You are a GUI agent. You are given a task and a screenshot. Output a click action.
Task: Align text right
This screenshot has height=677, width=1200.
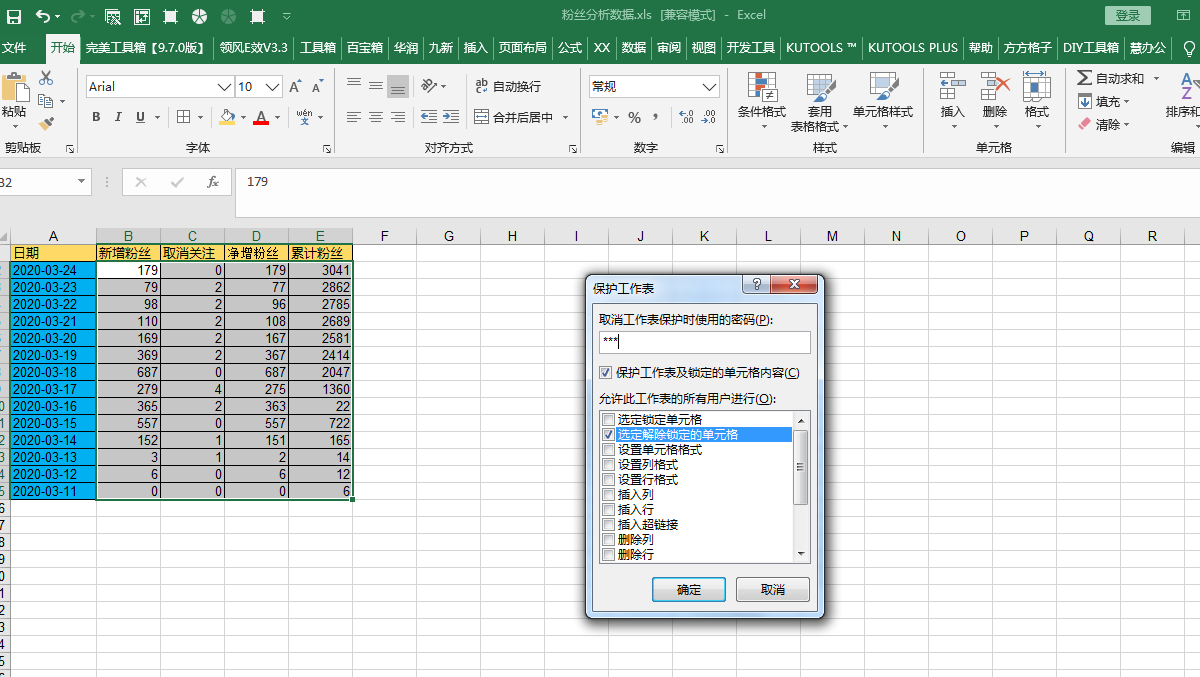pyautogui.click(x=398, y=117)
